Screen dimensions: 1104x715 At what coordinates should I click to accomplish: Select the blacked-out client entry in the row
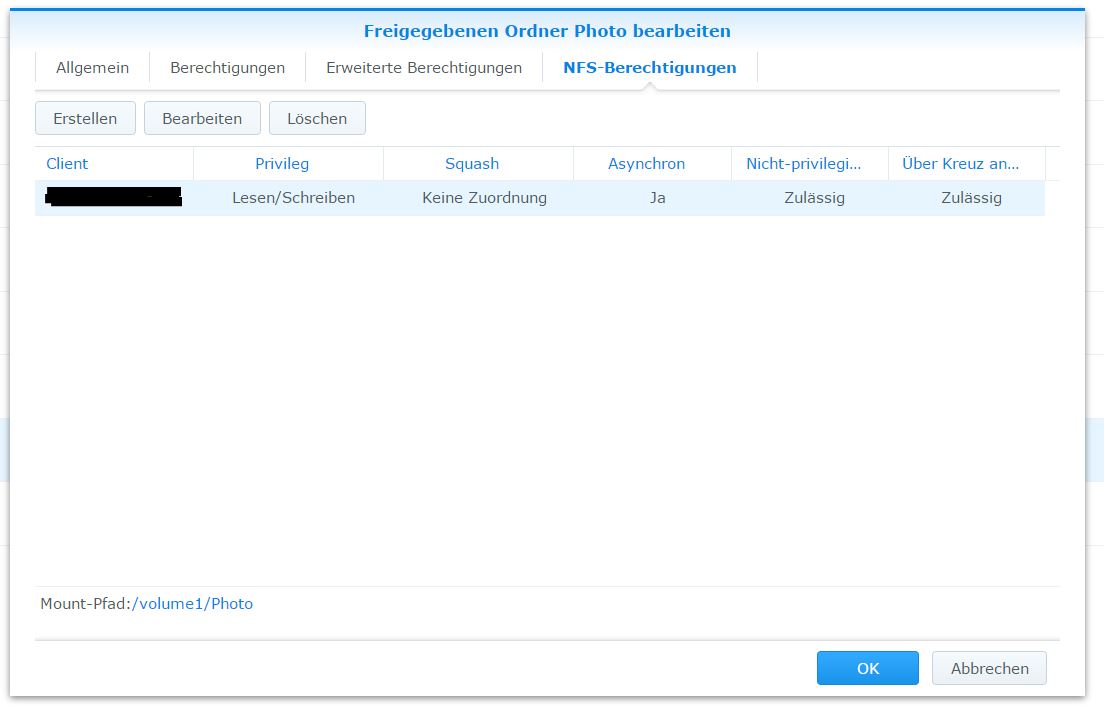coord(113,197)
